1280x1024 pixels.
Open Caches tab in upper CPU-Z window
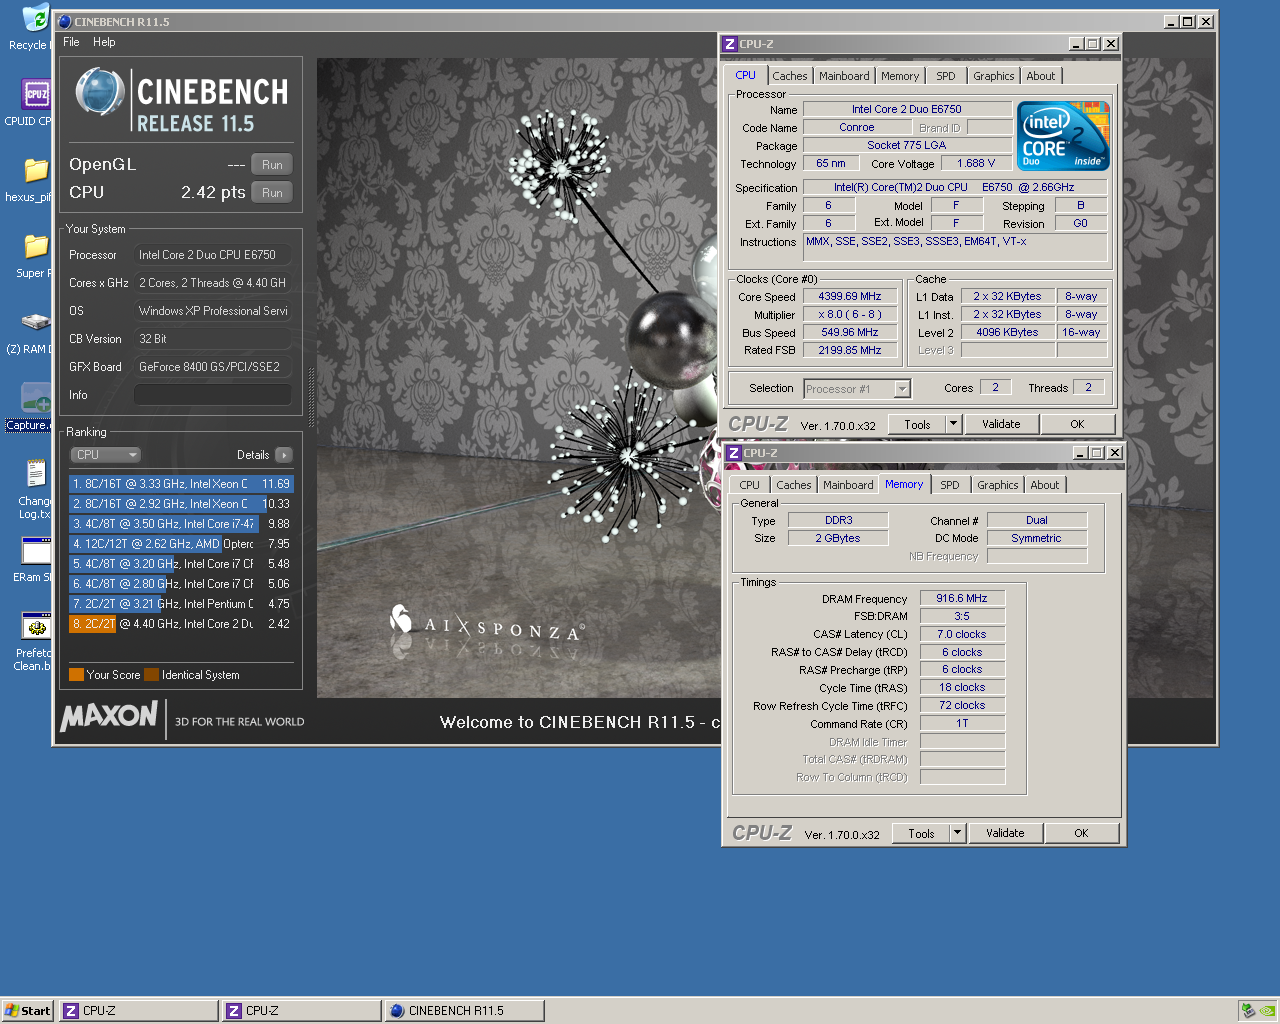(789, 76)
